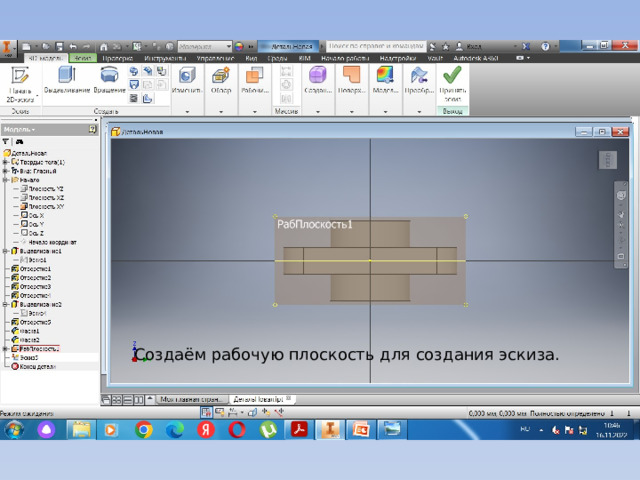Switch to Моя главная страница document tab

(x=191, y=399)
